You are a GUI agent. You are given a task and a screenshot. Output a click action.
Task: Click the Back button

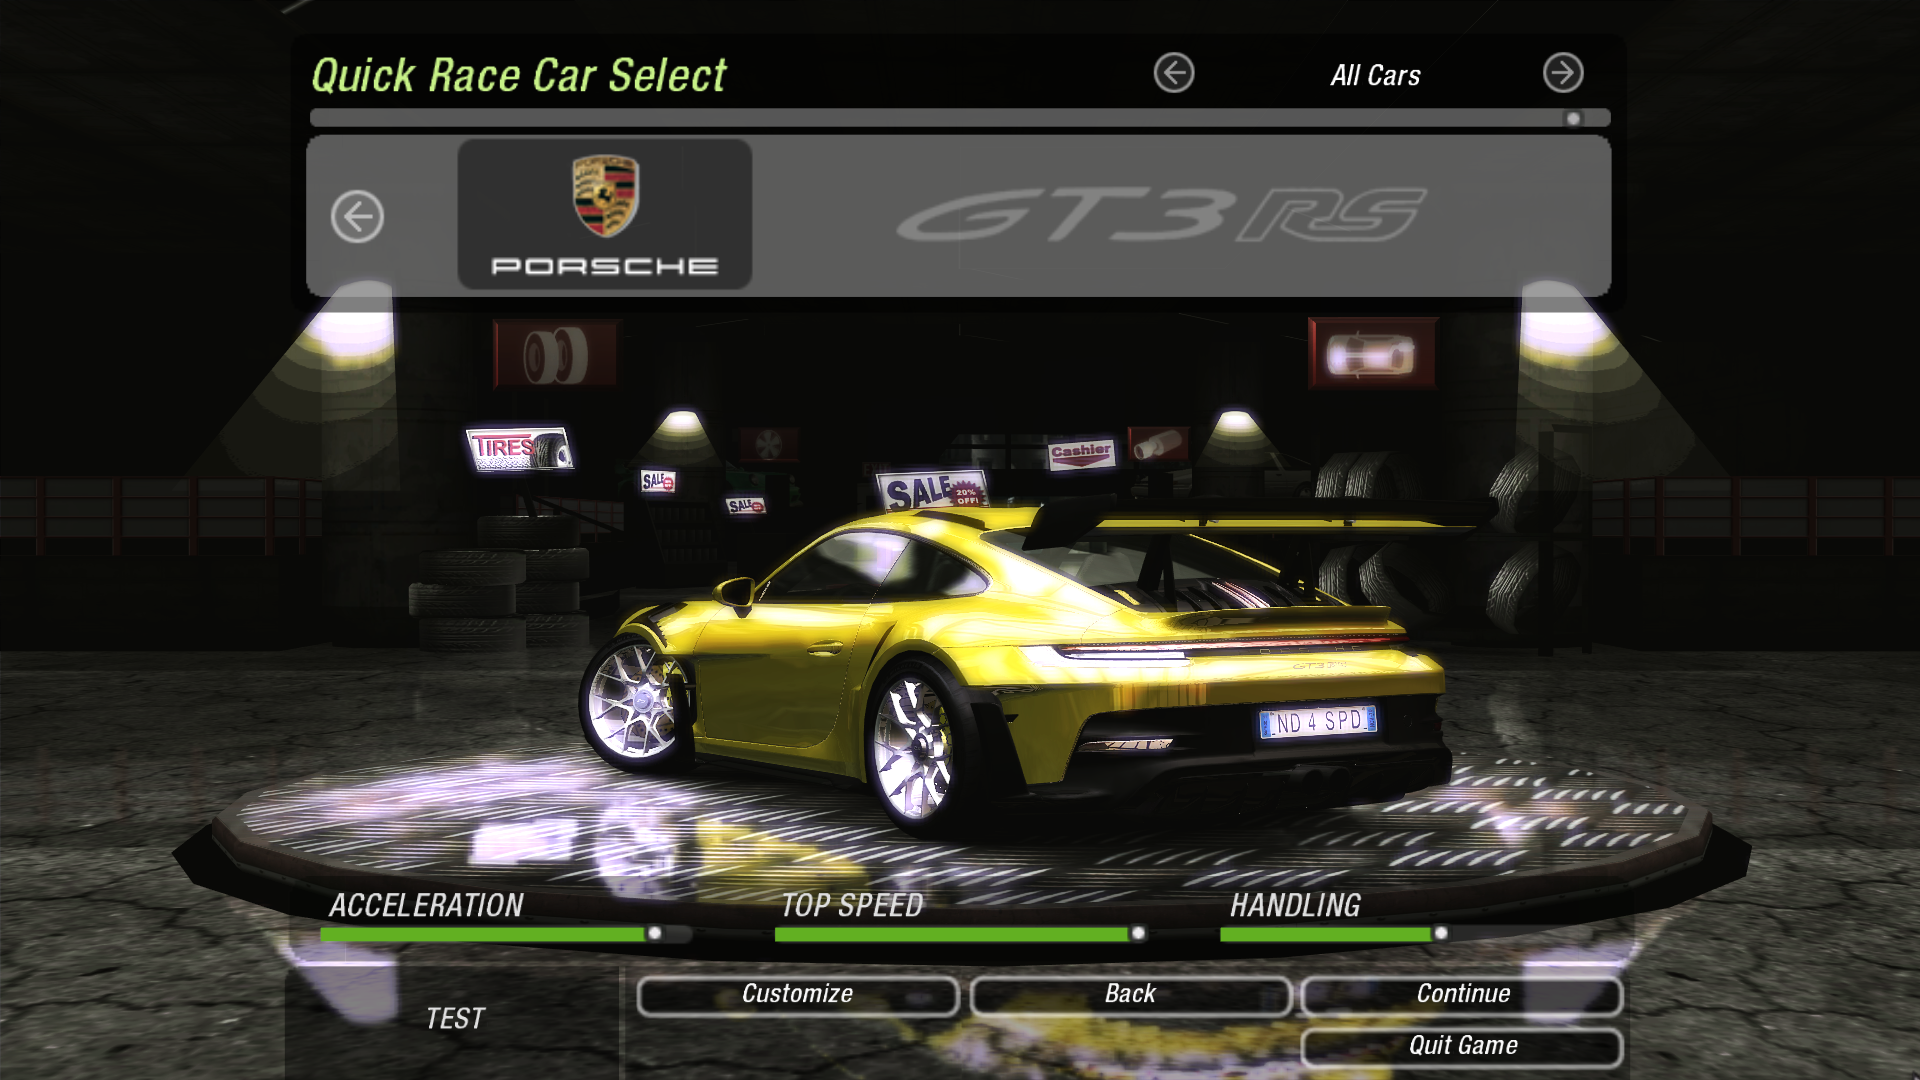point(1130,995)
